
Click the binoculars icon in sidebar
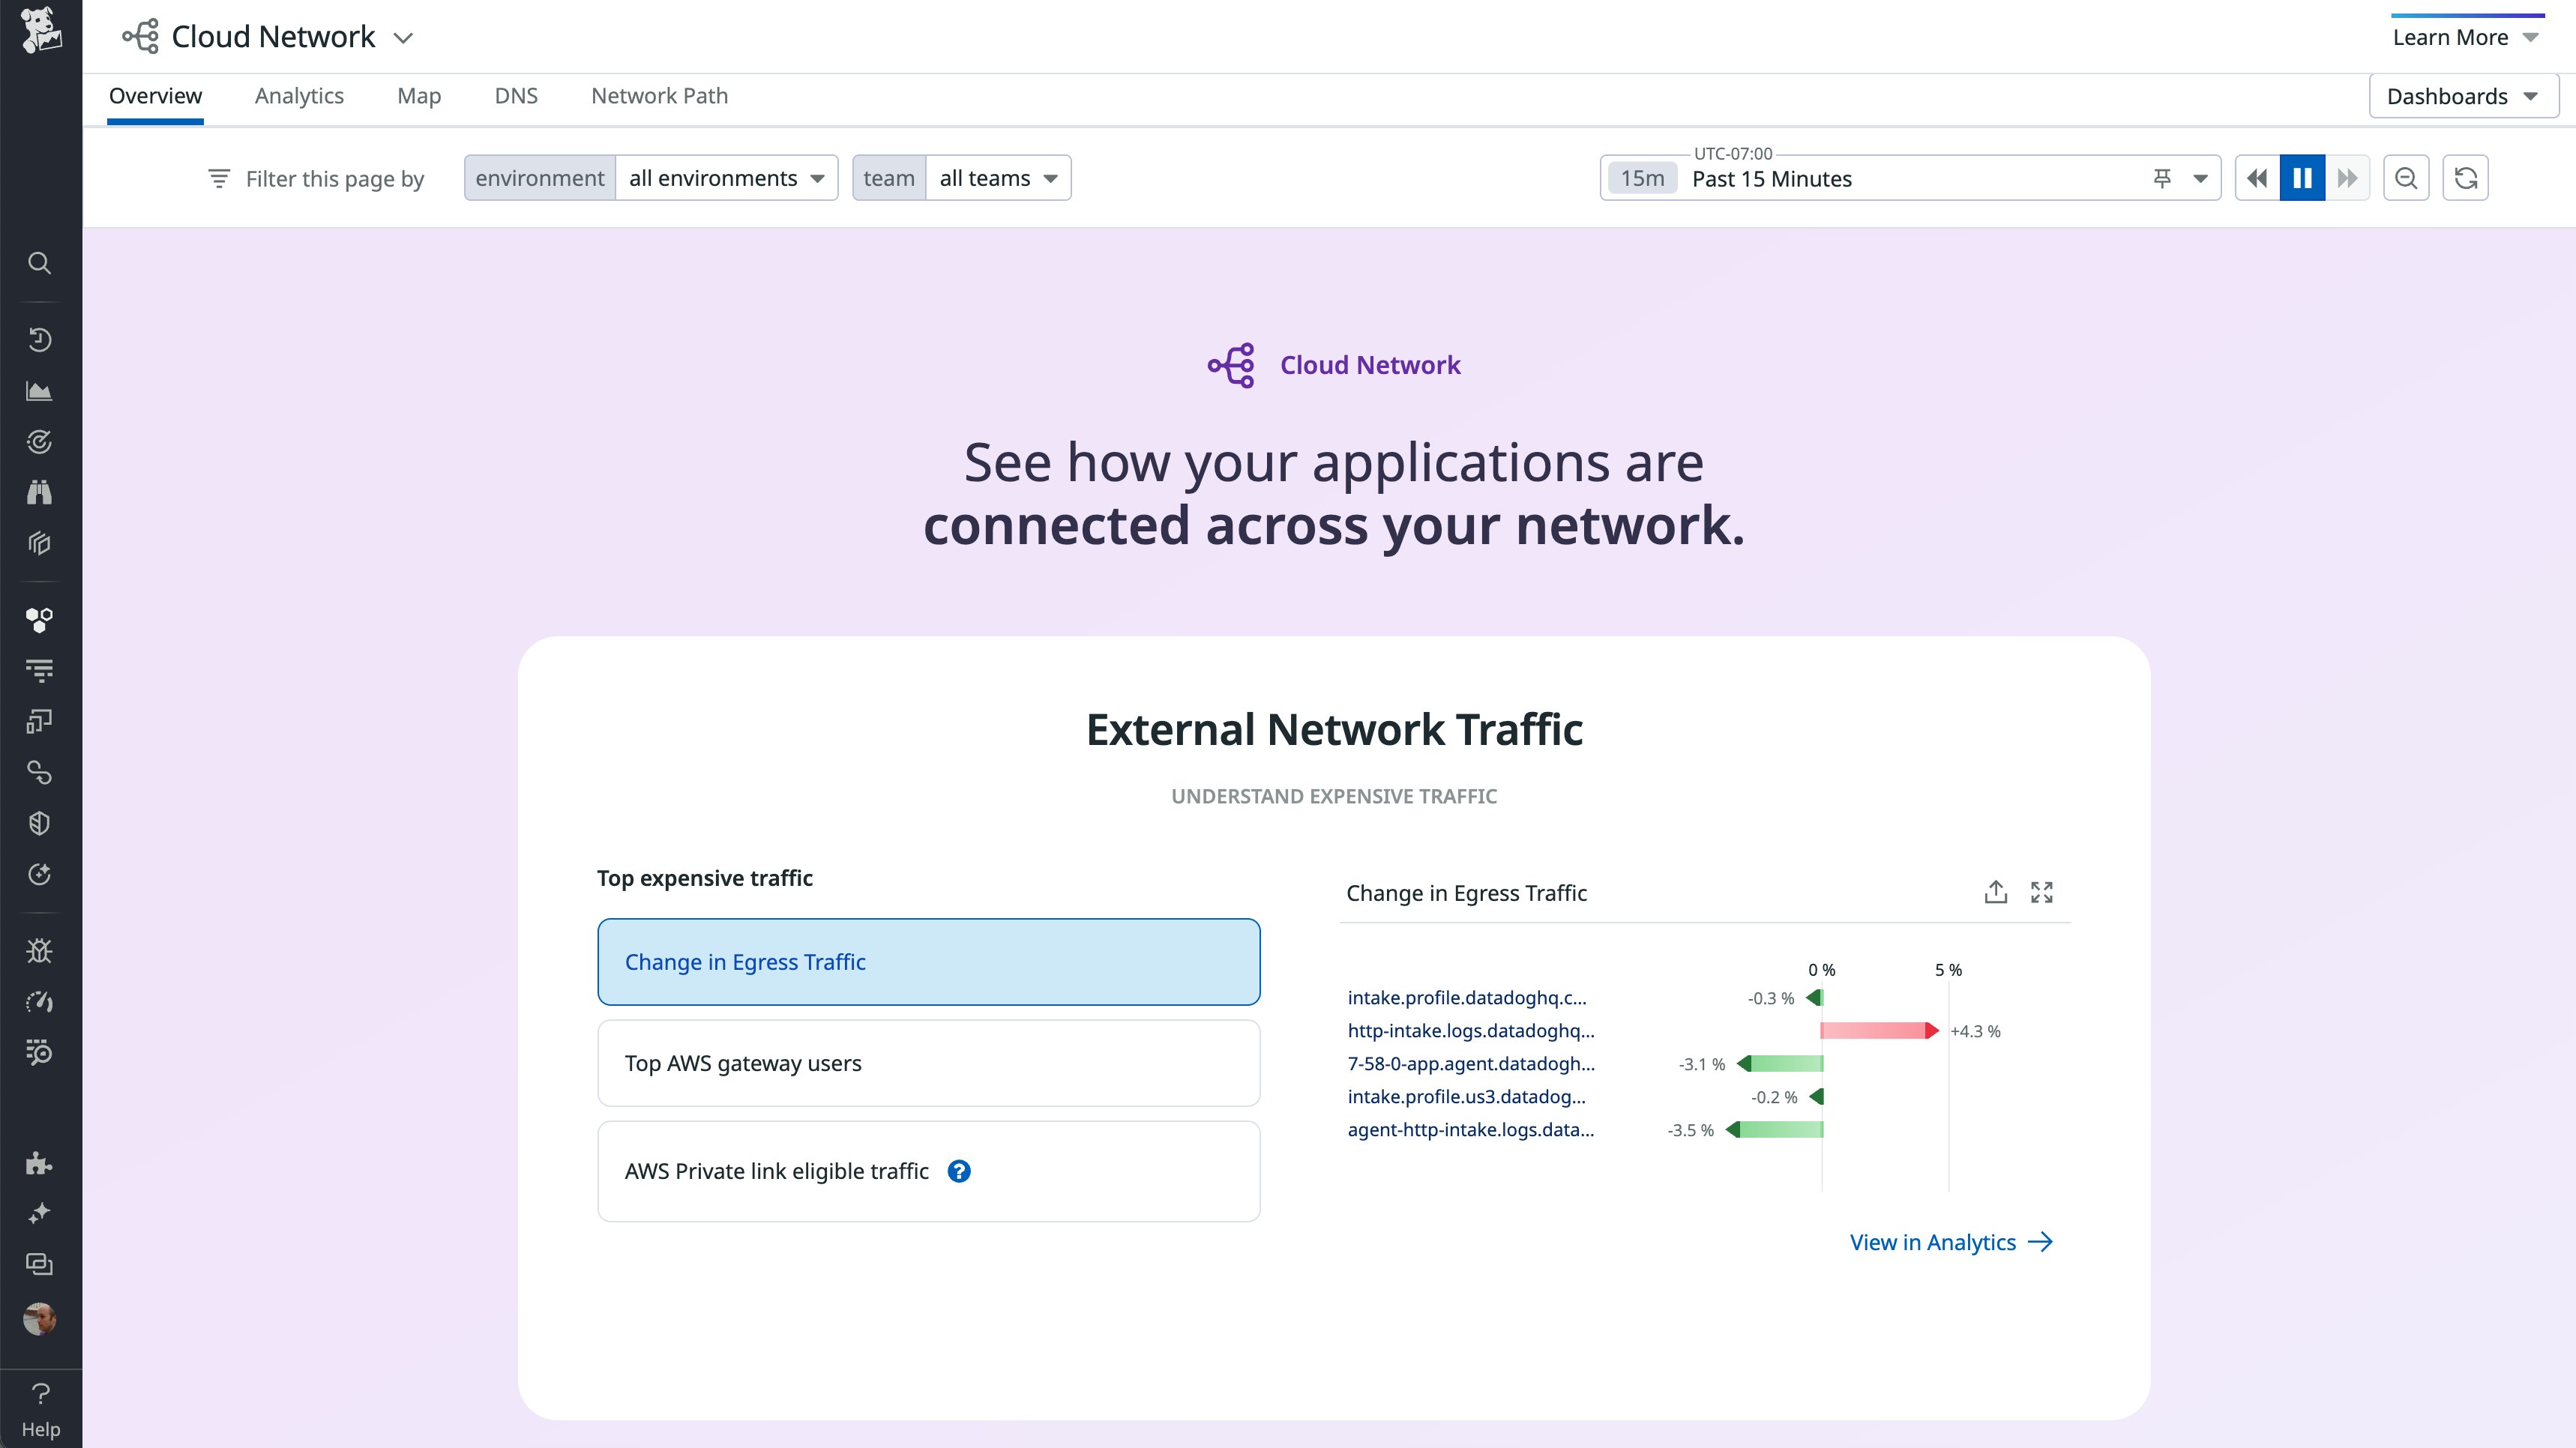click(39, 492)
